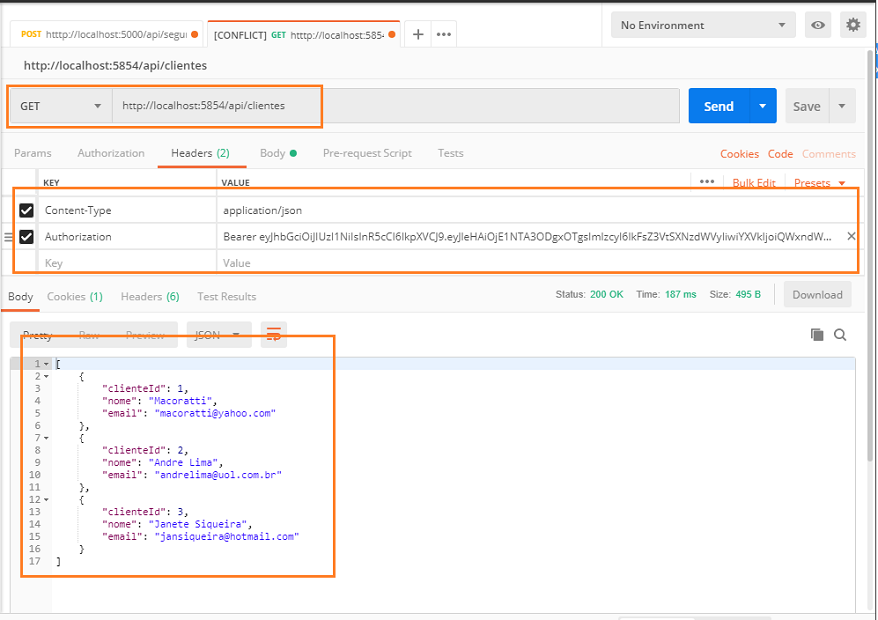
Task: Click the vertical scrollbar on the right
Action: pos(871,255)
